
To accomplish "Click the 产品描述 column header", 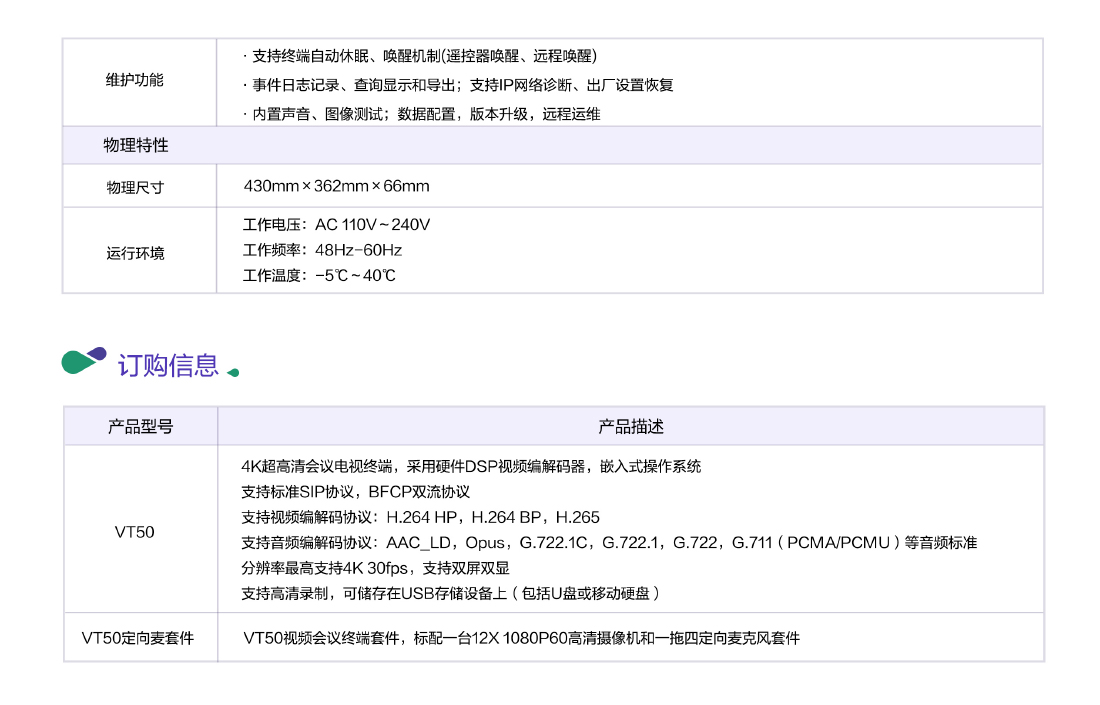I will pos(629,425).
